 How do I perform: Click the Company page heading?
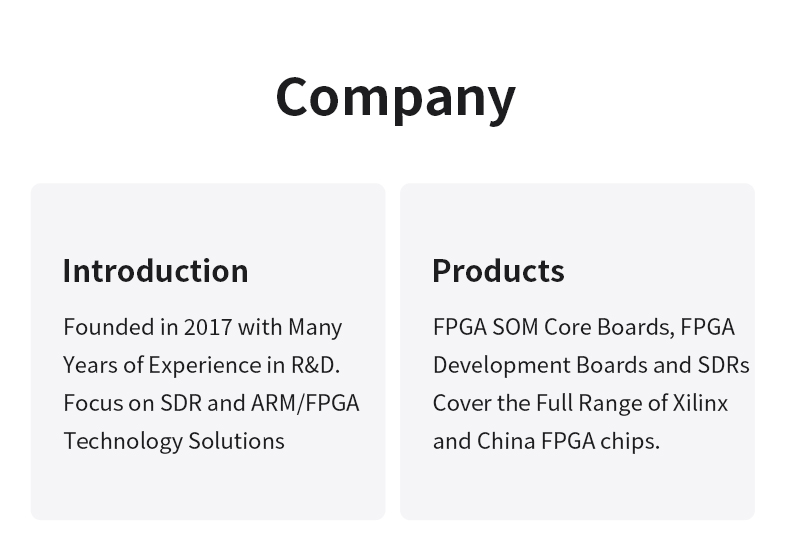tap(395, 97)
